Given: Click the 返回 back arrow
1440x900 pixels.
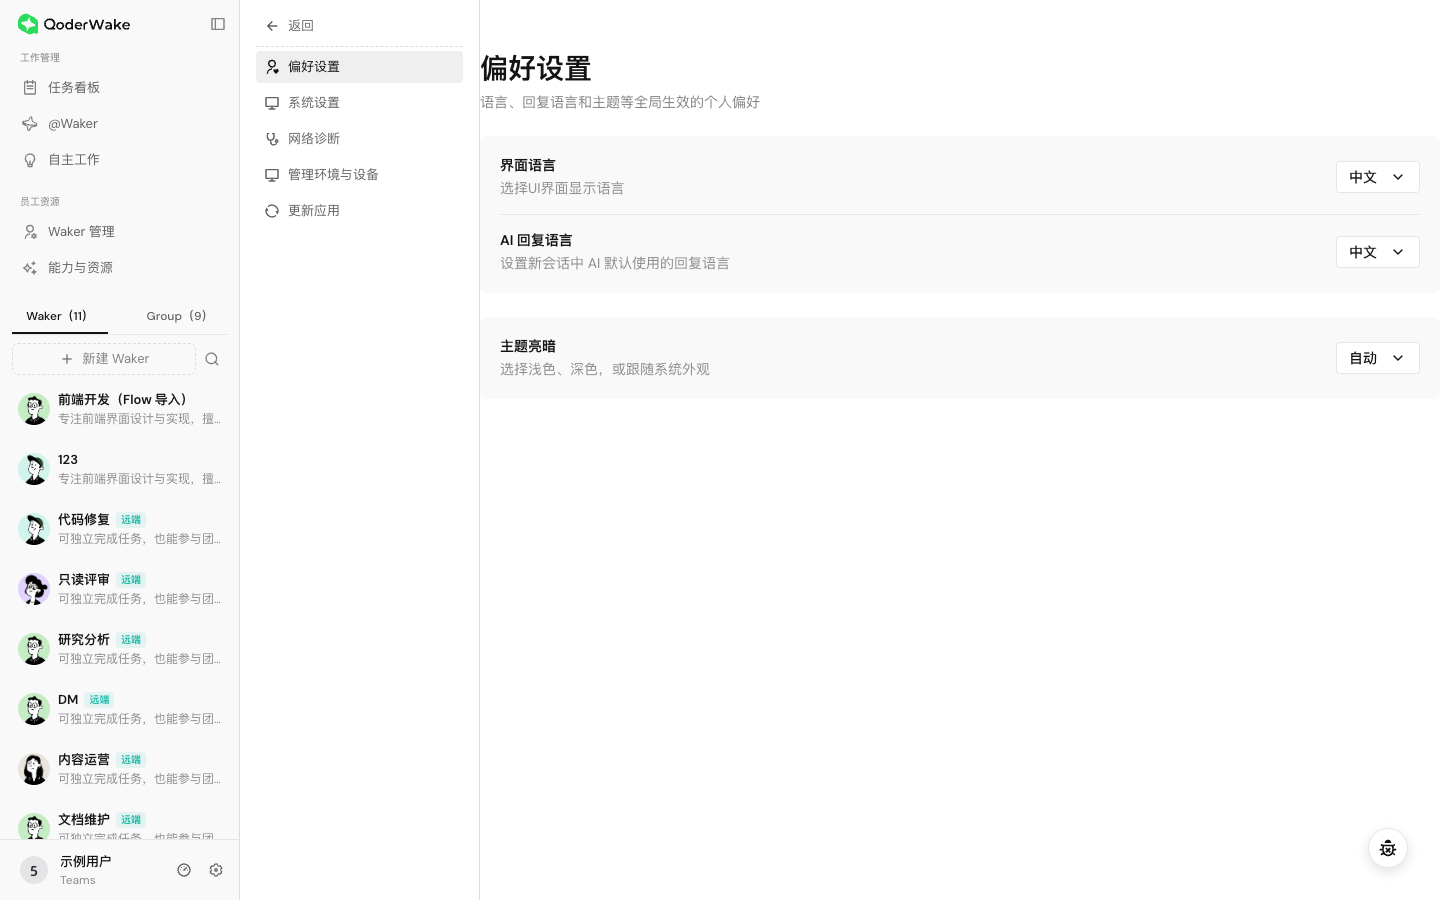Looking at the screenshot, I should 272,26.
